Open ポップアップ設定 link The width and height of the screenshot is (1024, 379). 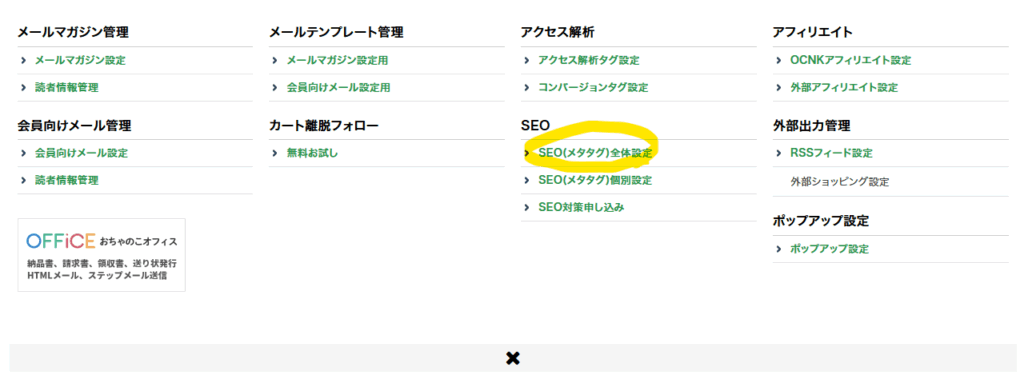[x=829, y=249]
